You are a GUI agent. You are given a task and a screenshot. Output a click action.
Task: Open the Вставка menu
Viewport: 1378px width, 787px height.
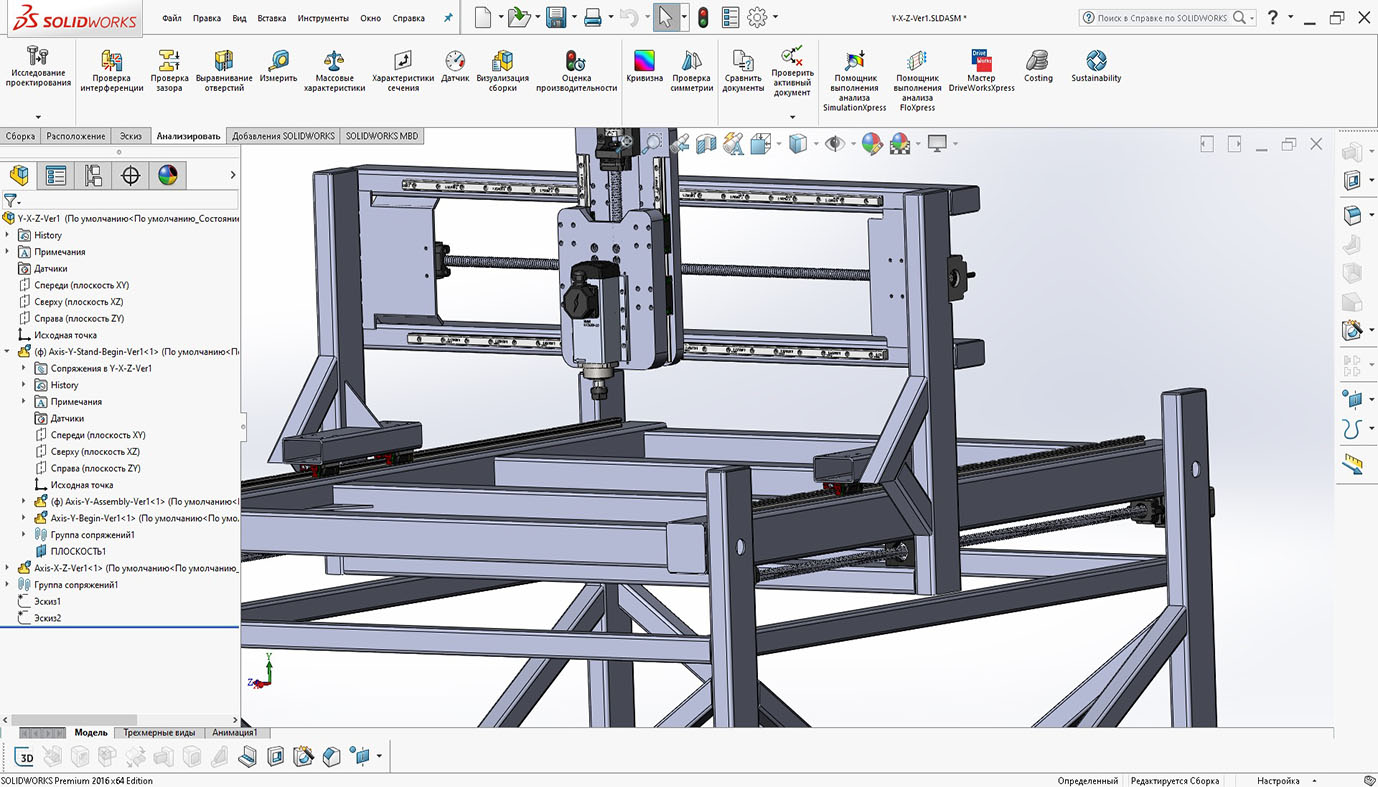coord(271,18)
